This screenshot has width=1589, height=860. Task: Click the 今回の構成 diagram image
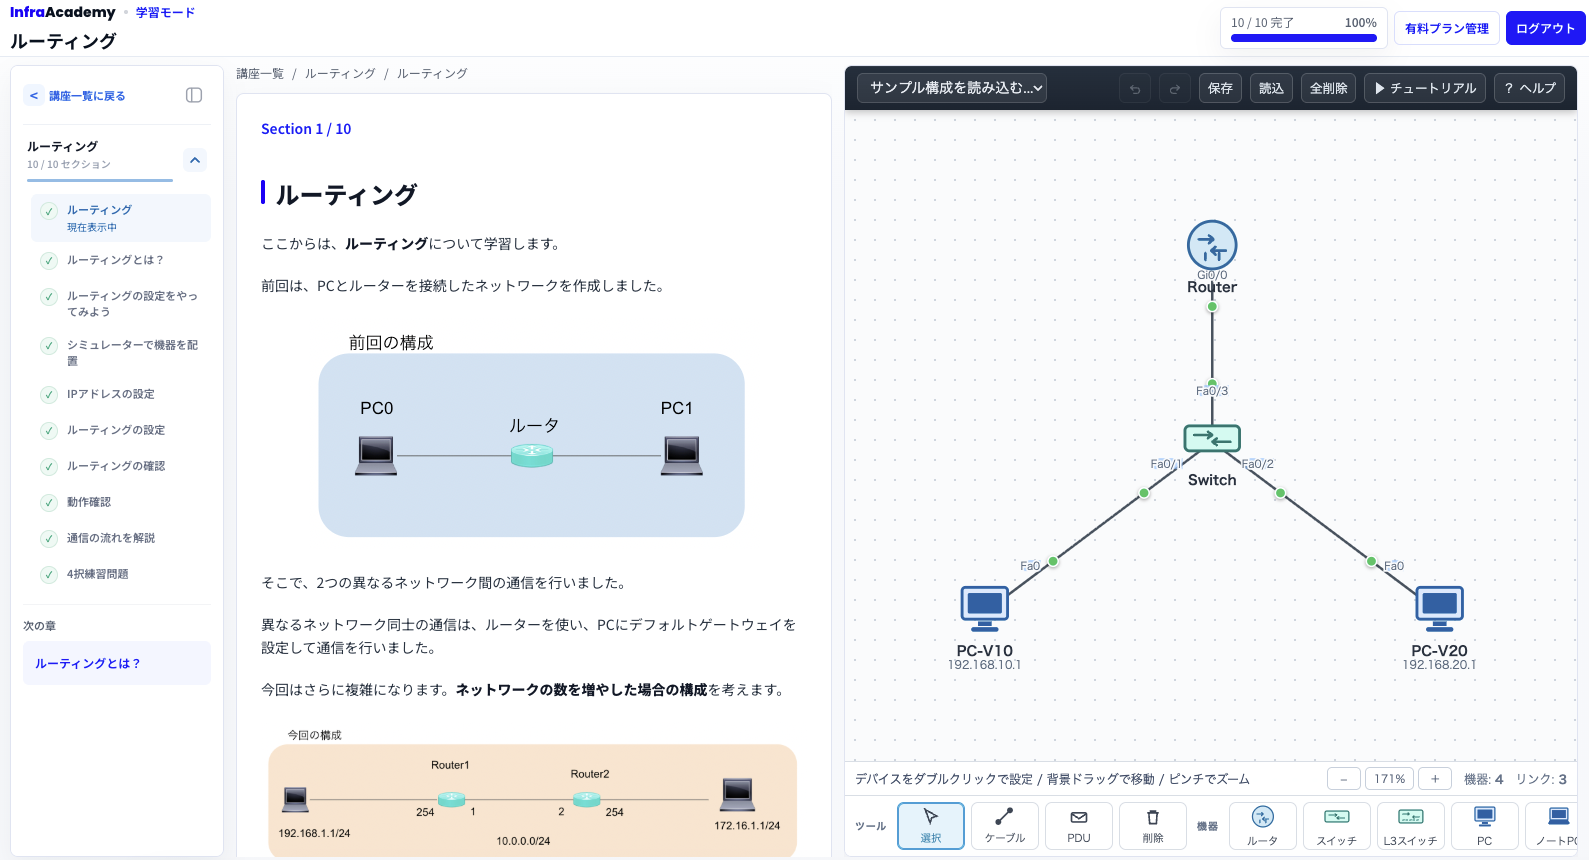tap(532, 792)
